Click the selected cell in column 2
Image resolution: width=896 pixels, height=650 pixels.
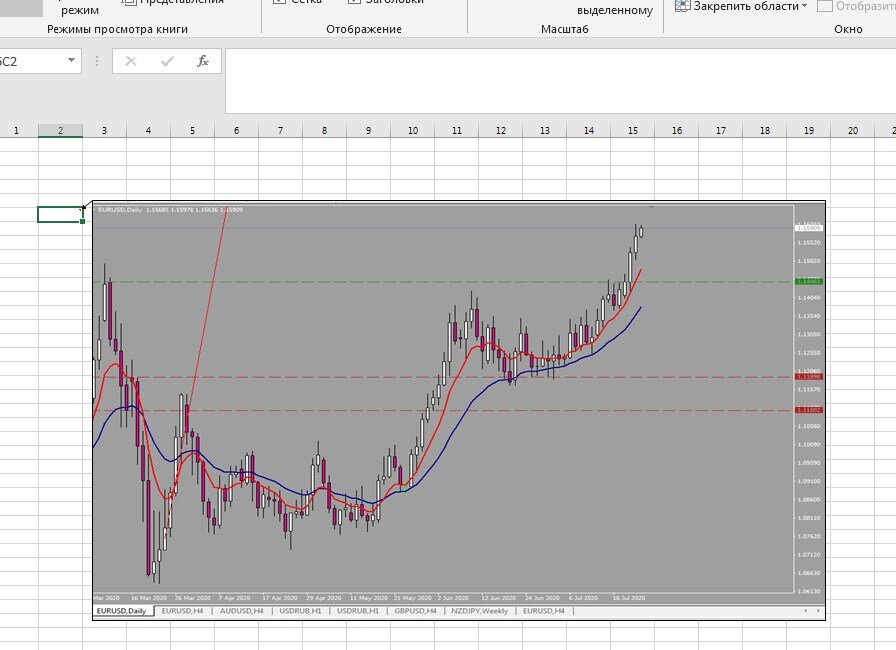60,214
